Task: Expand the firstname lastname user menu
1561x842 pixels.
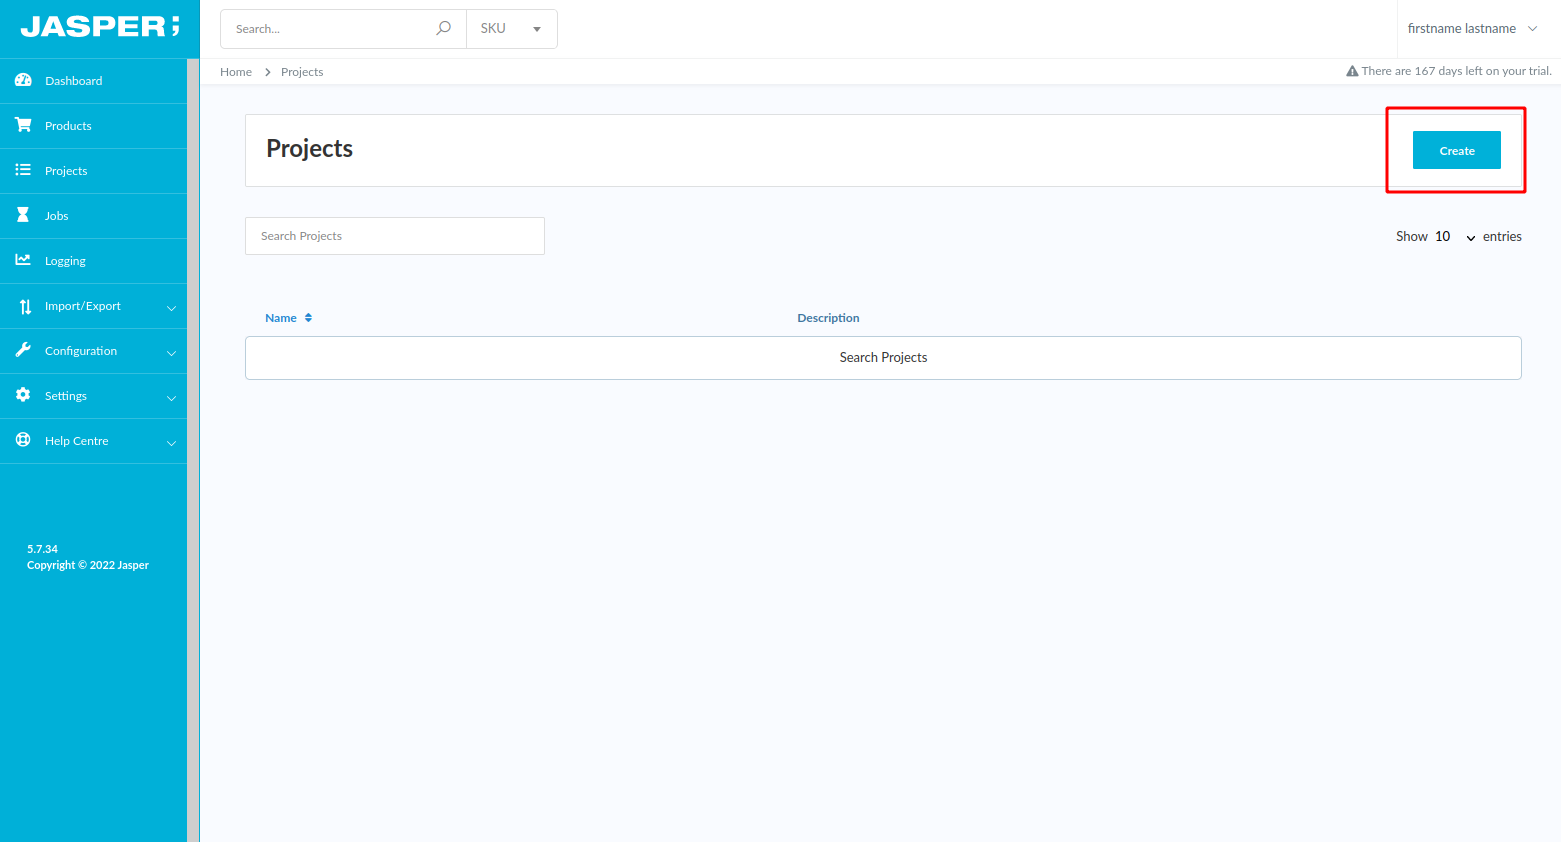Action: [1471, 29]
